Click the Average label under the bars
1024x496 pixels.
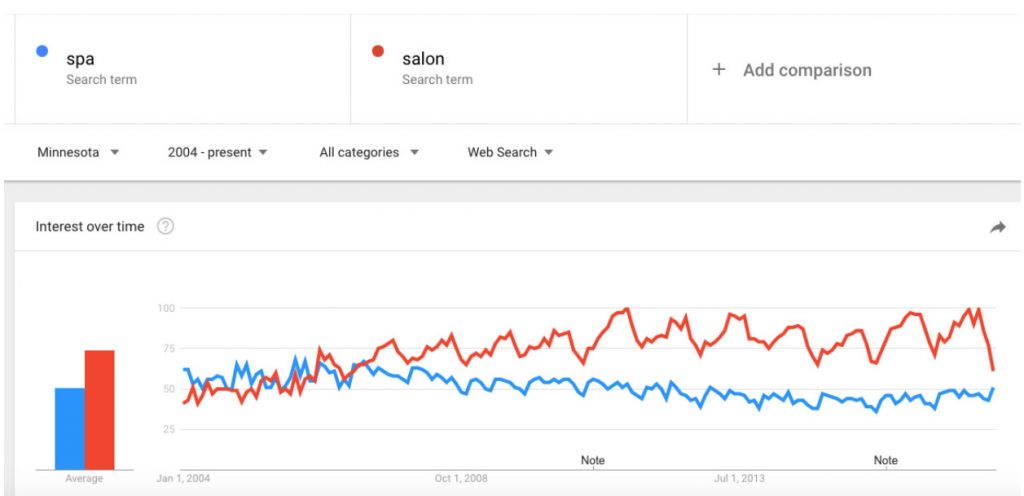[84, 478]
